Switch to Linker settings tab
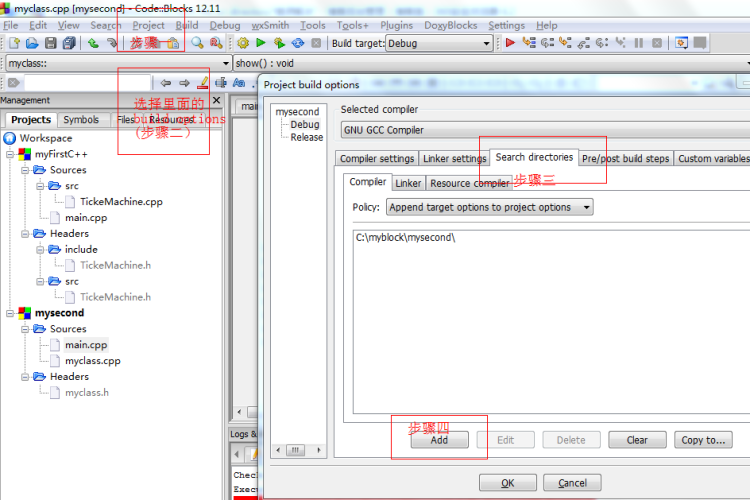The image size is (750, 500). tap(454, 158)
